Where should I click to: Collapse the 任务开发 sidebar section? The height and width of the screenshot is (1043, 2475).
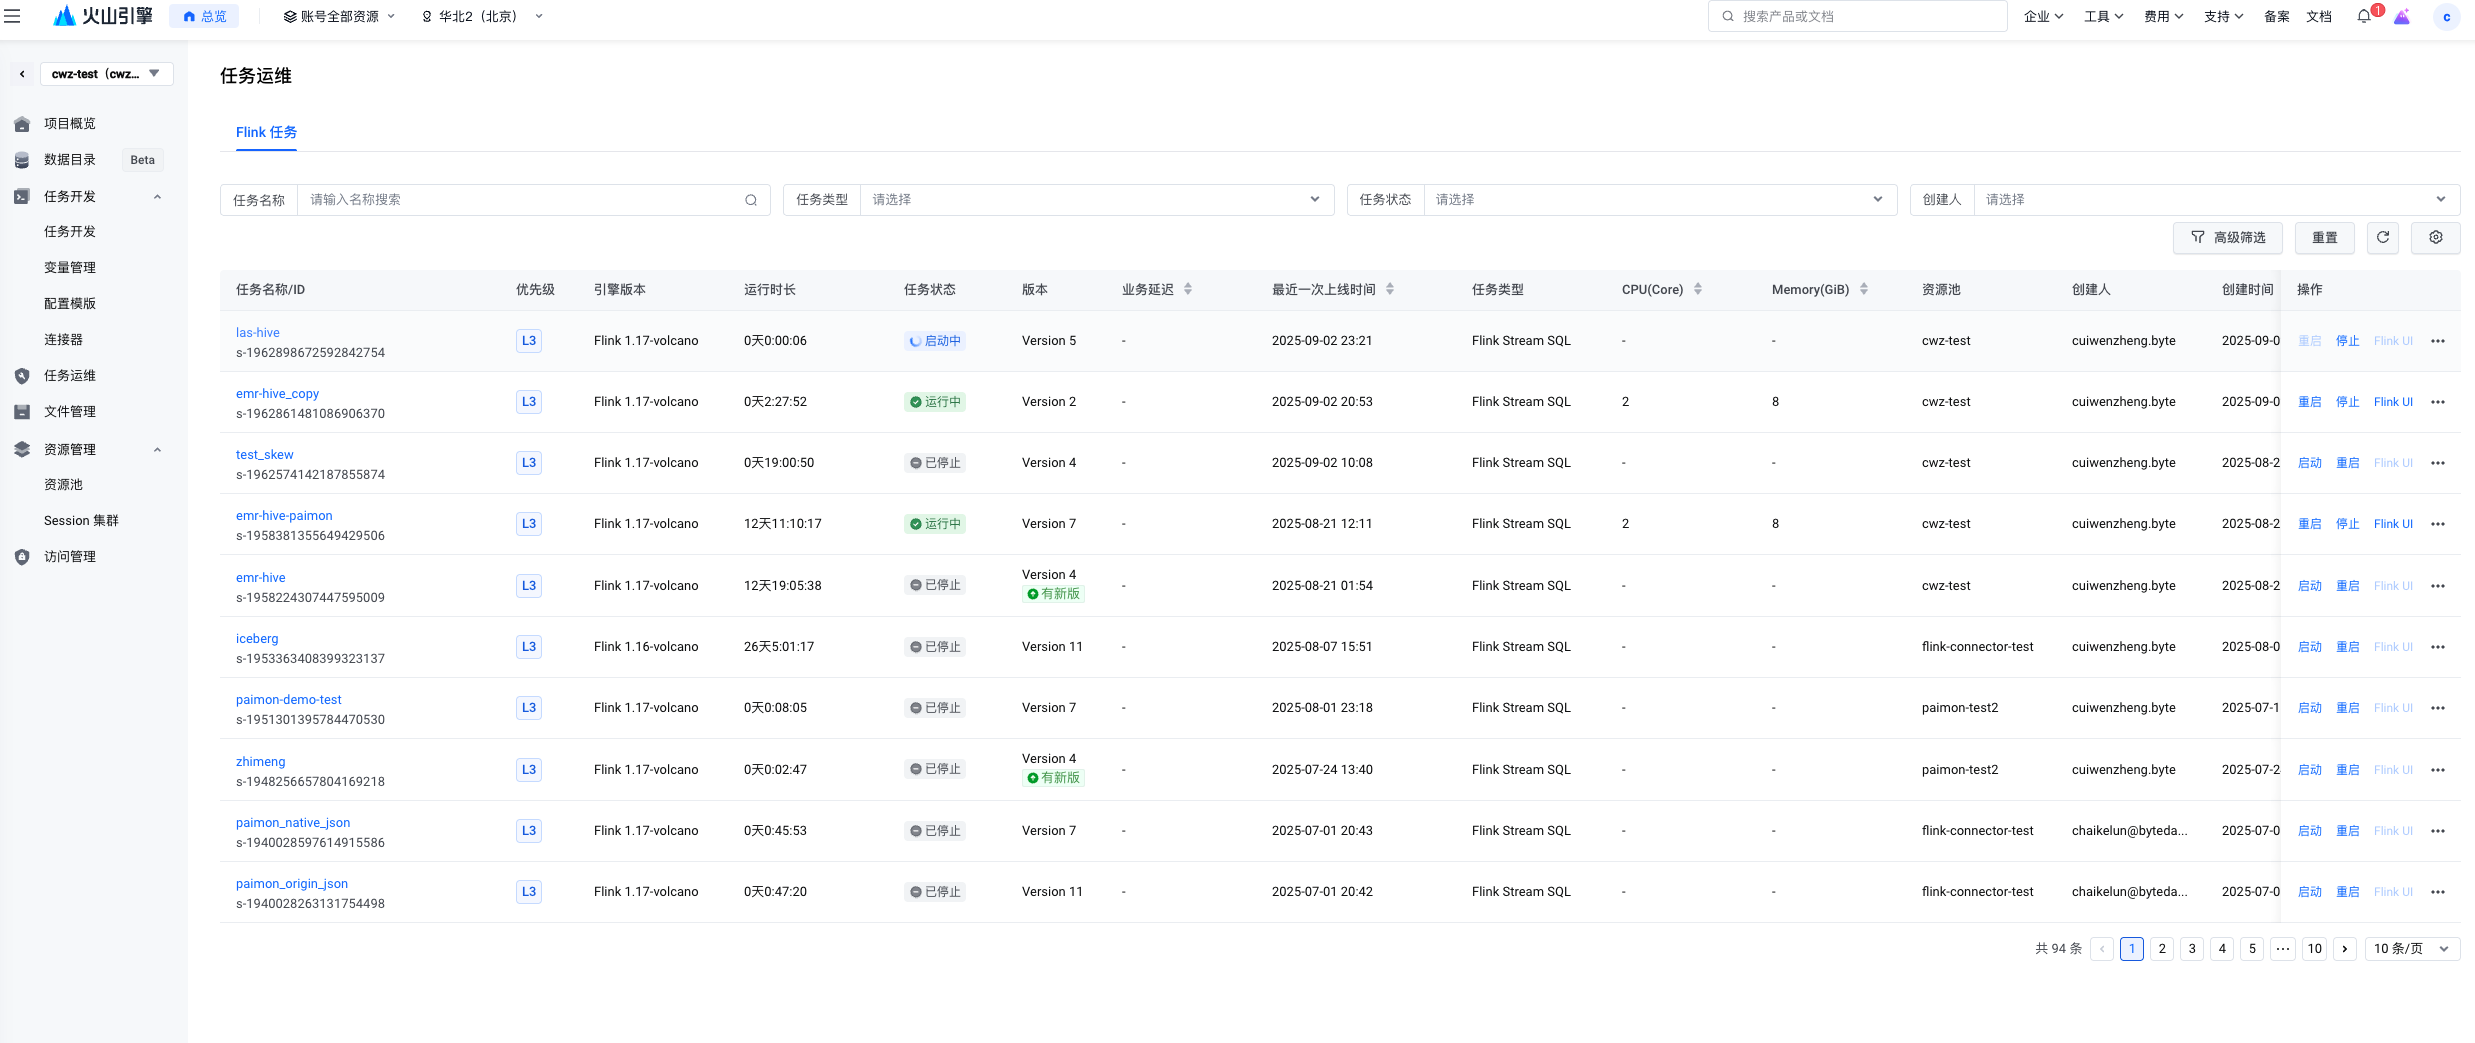pyautogui.click(x=157, y=197)
